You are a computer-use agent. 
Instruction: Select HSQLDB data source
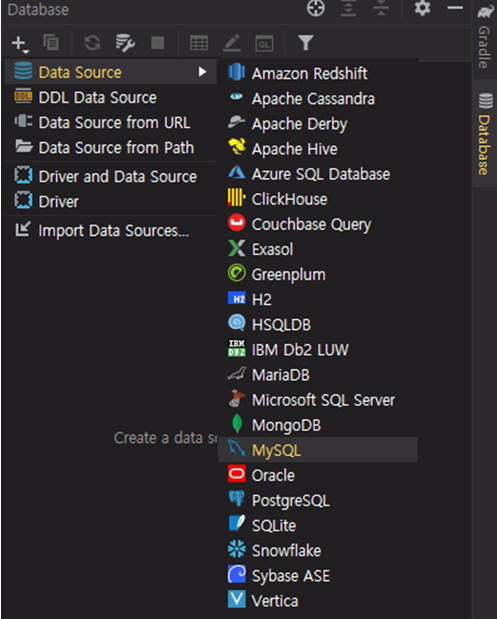tap(318, 325)
